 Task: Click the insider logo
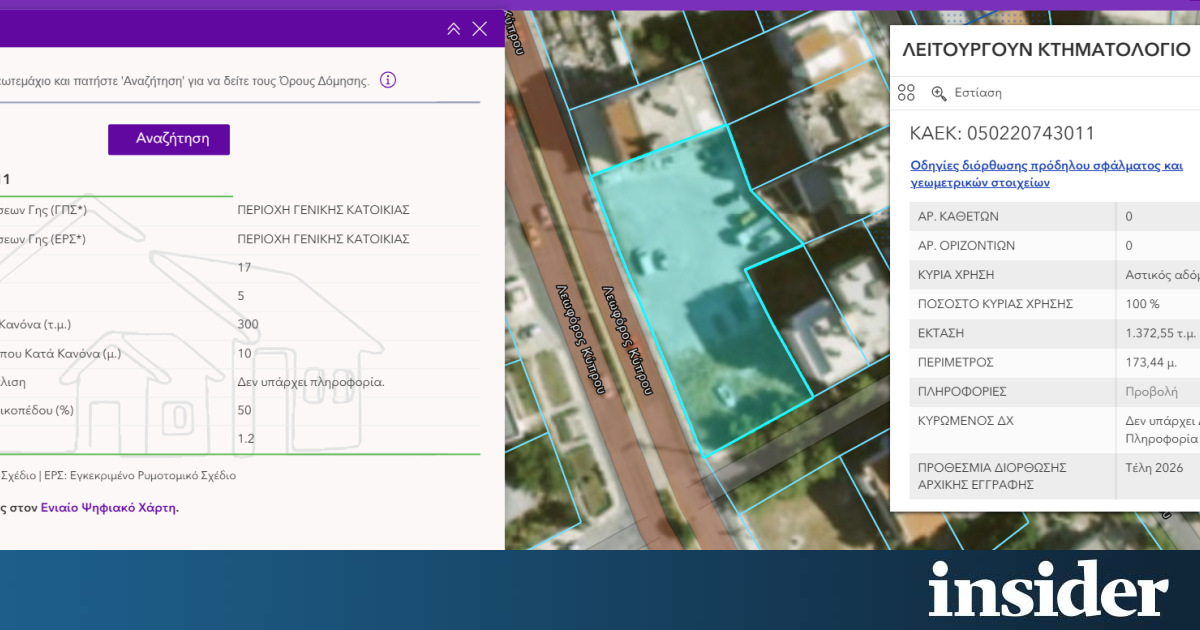pos(1047,590)
